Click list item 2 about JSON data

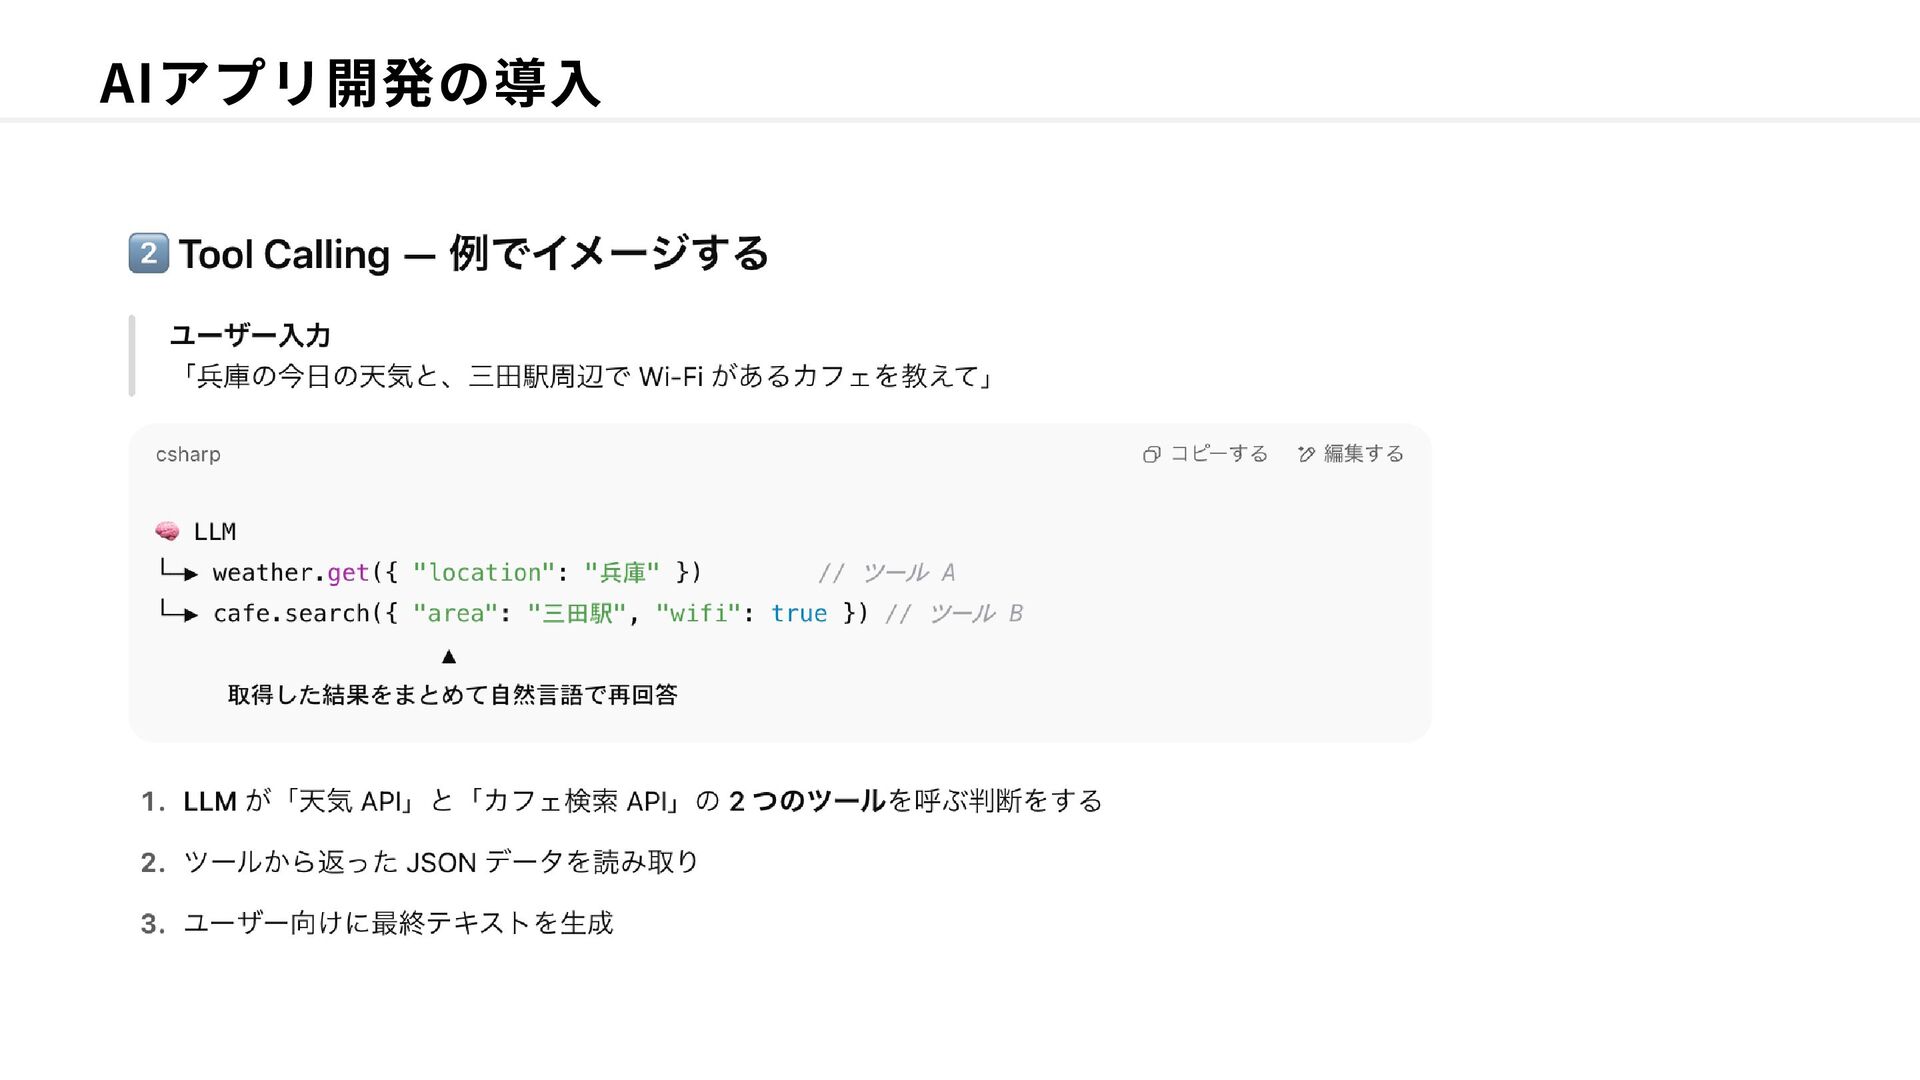420,862
